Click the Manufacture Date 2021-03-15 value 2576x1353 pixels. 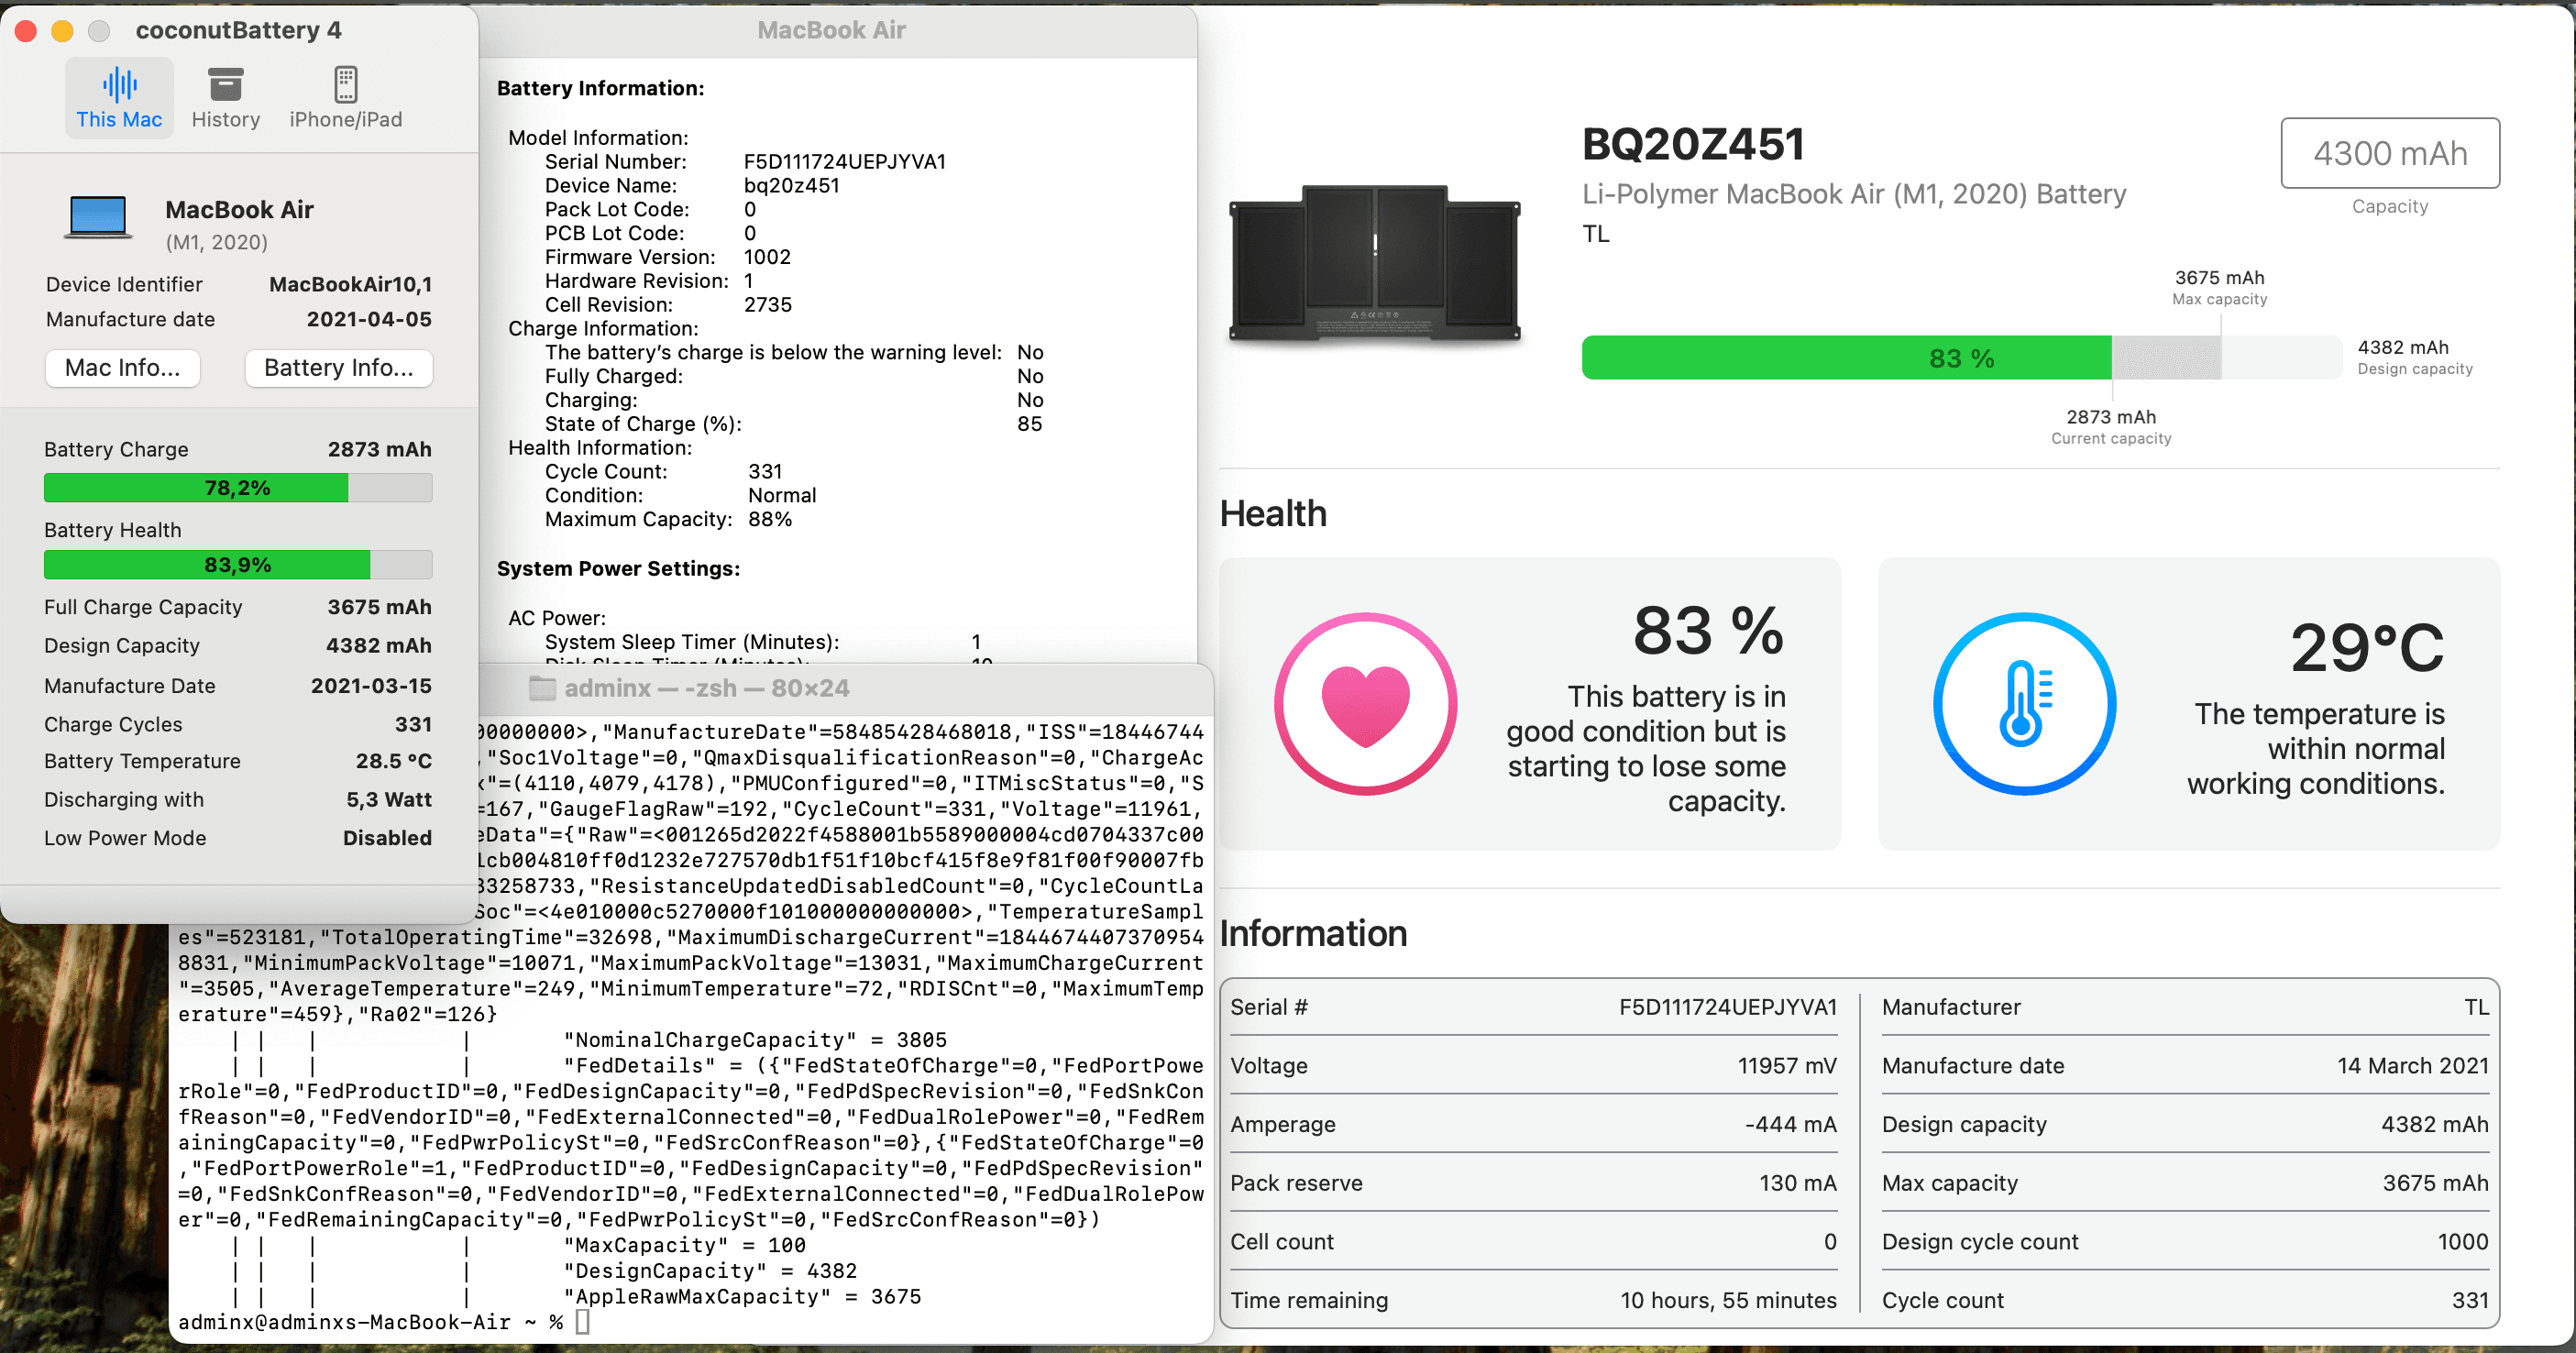click(x=371, y=686)
